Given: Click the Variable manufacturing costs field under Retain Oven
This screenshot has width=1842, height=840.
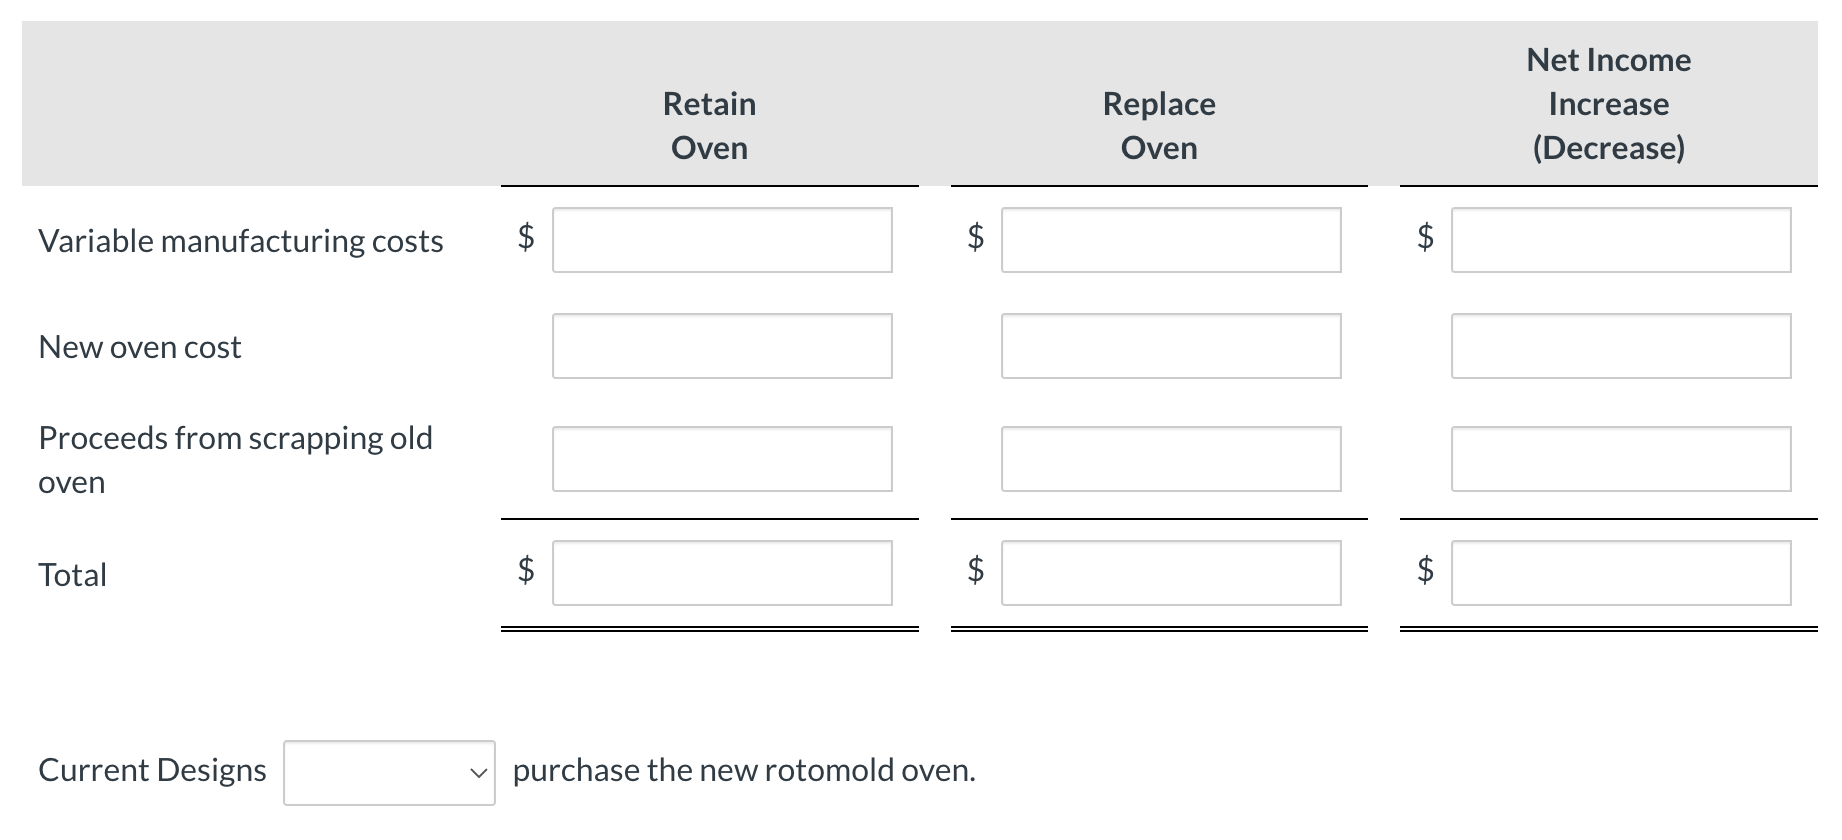Looking at the screenshot, I should (x=721, y=240).
